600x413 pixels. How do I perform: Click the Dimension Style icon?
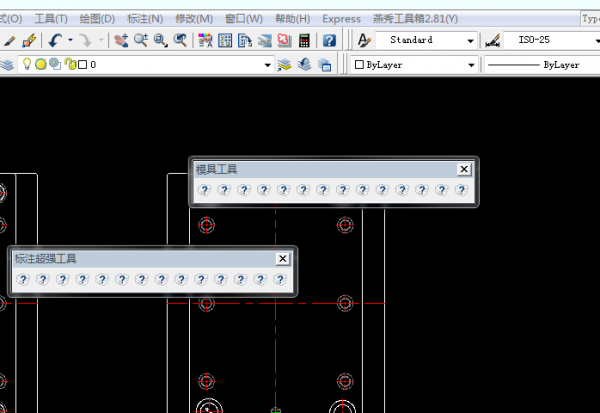tap(492, 40)
